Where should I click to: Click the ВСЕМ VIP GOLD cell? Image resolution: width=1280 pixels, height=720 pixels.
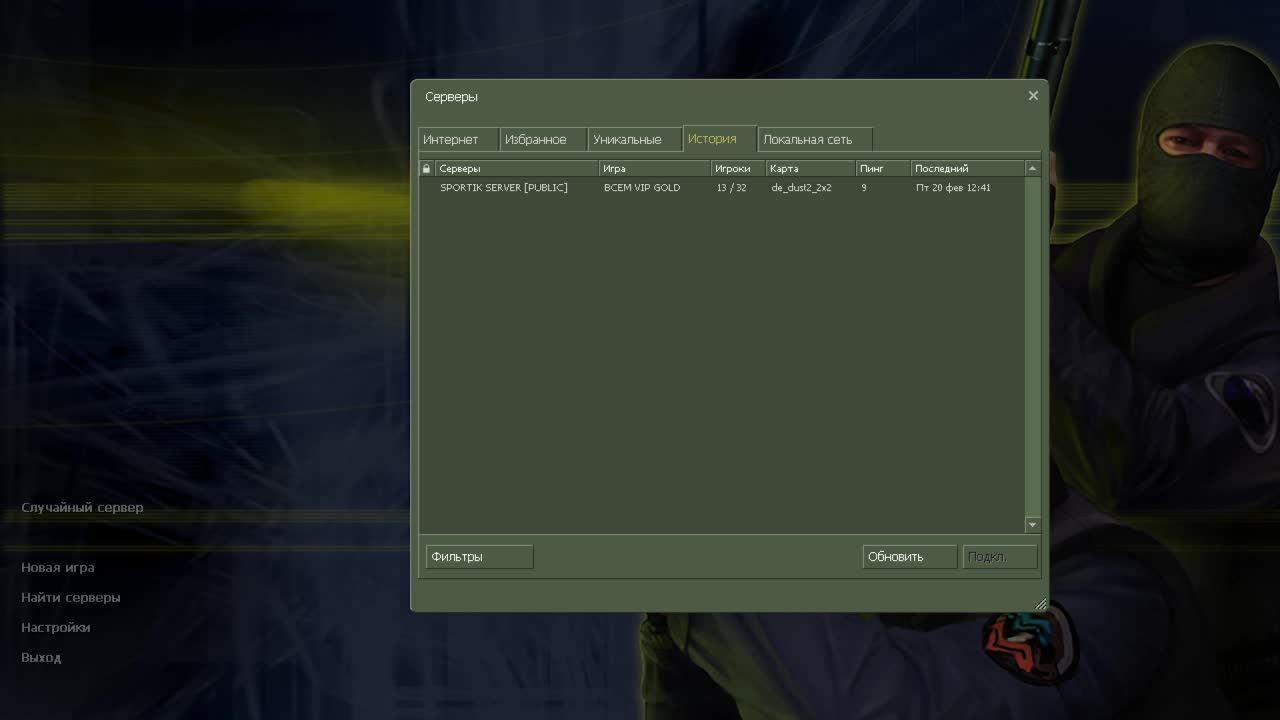pyautogui.click(x=642, y=188)
